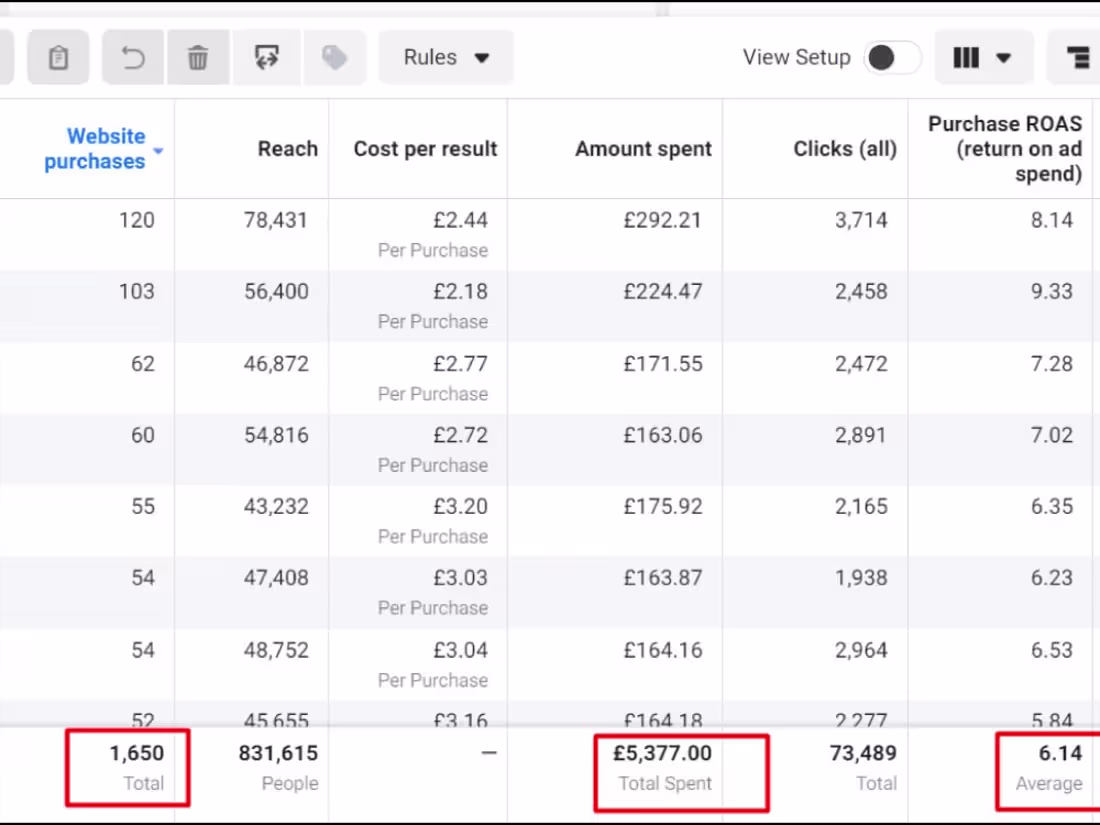Click the find and replace icon
The image size is (1100, 825).
(x=266, y=58)
